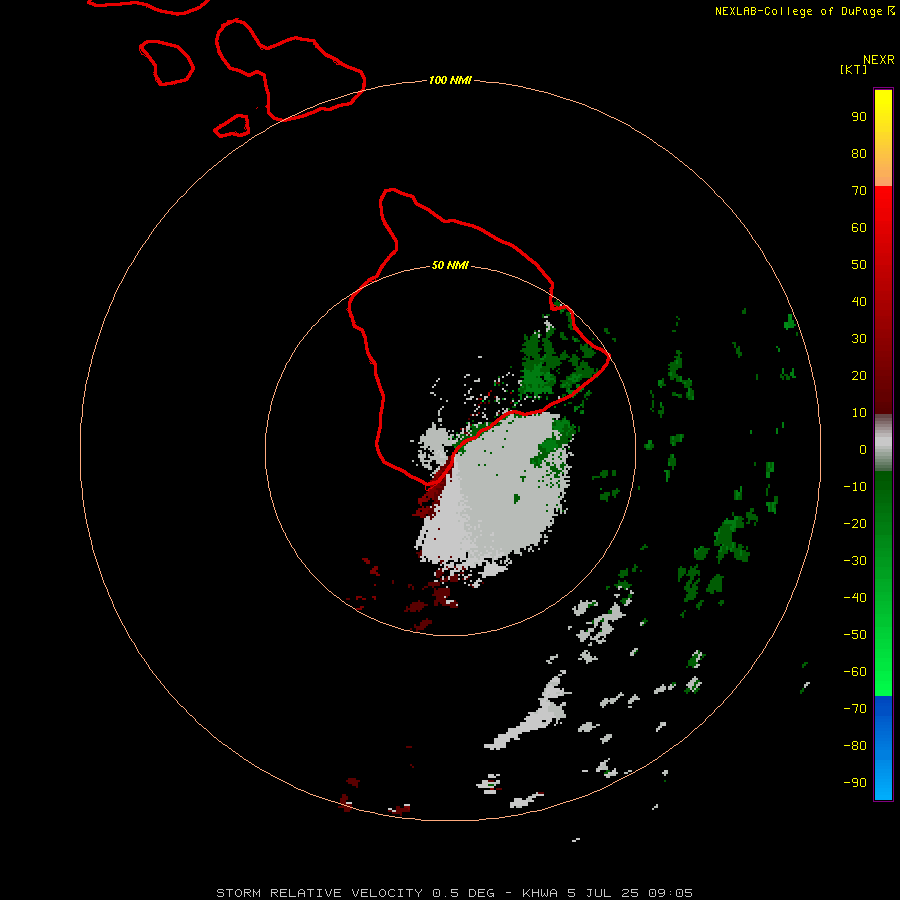Click the 50 NMI range ring label

[450, 265]
